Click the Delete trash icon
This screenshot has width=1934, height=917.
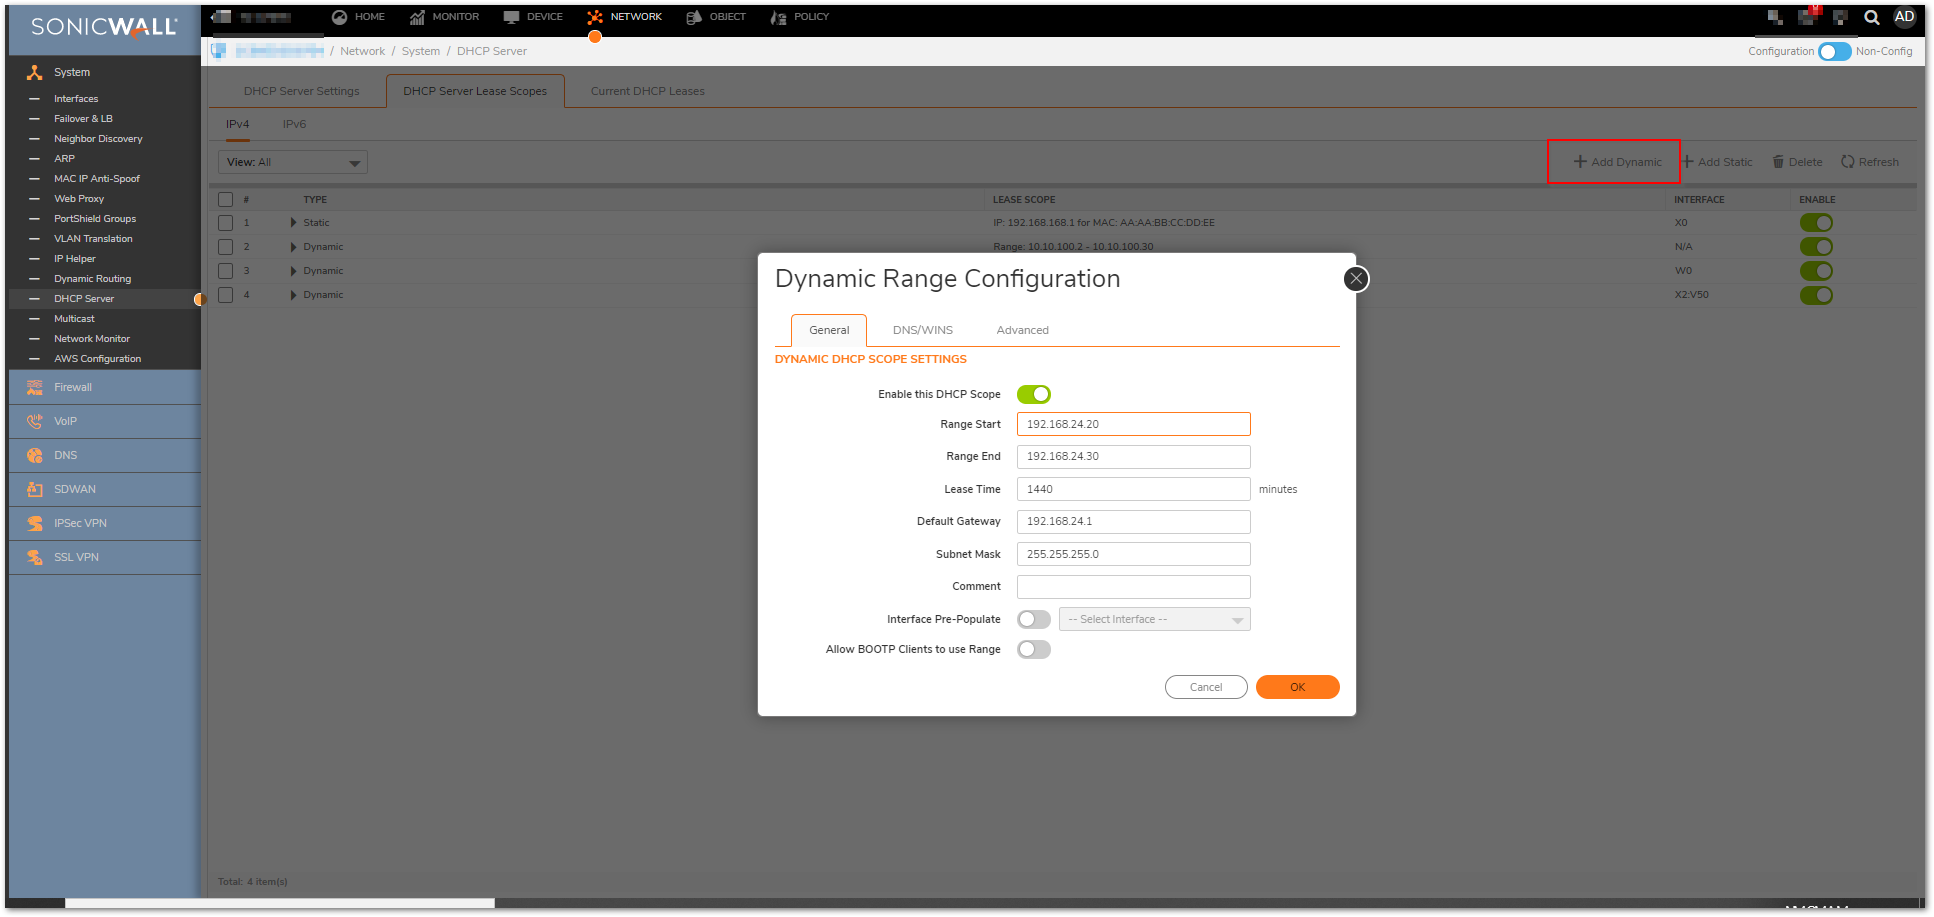coord(1778,162)
